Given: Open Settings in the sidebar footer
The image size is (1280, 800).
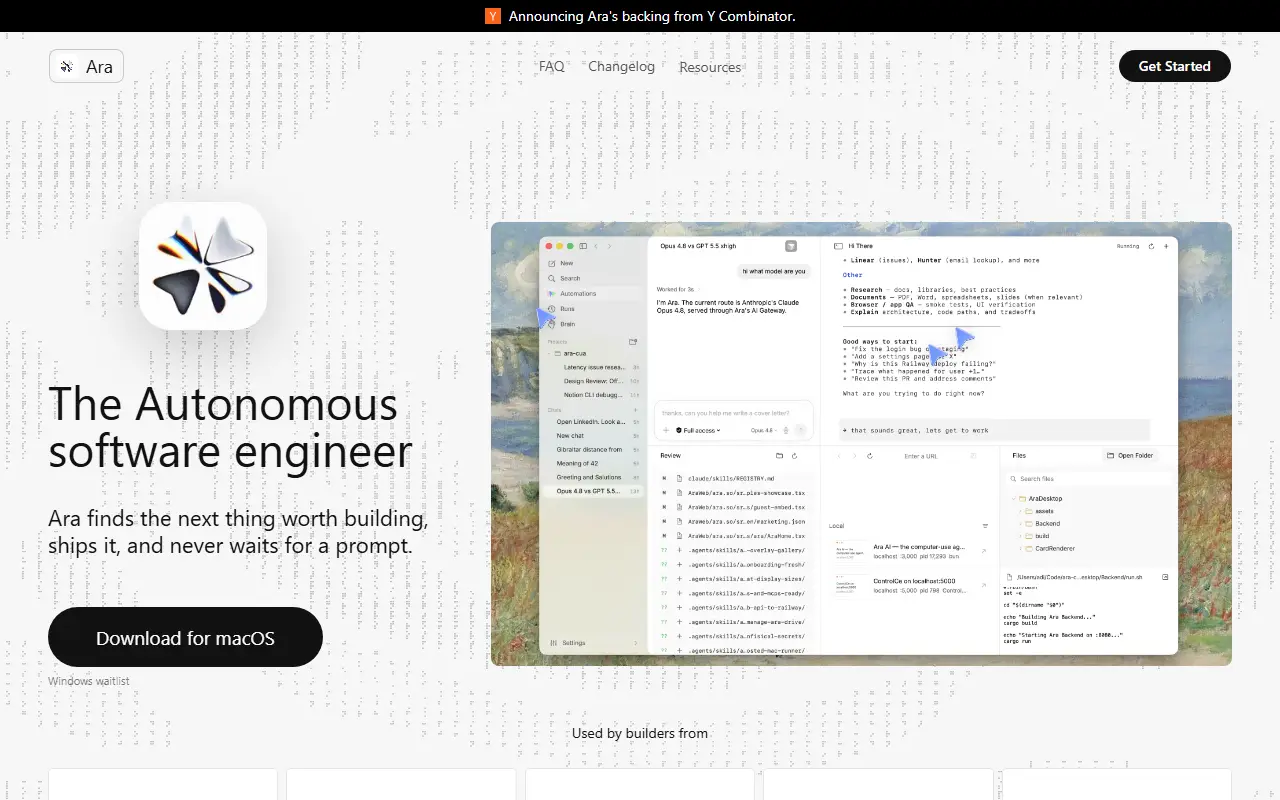Looking at the screenshot, I should [x=592, y=643].
